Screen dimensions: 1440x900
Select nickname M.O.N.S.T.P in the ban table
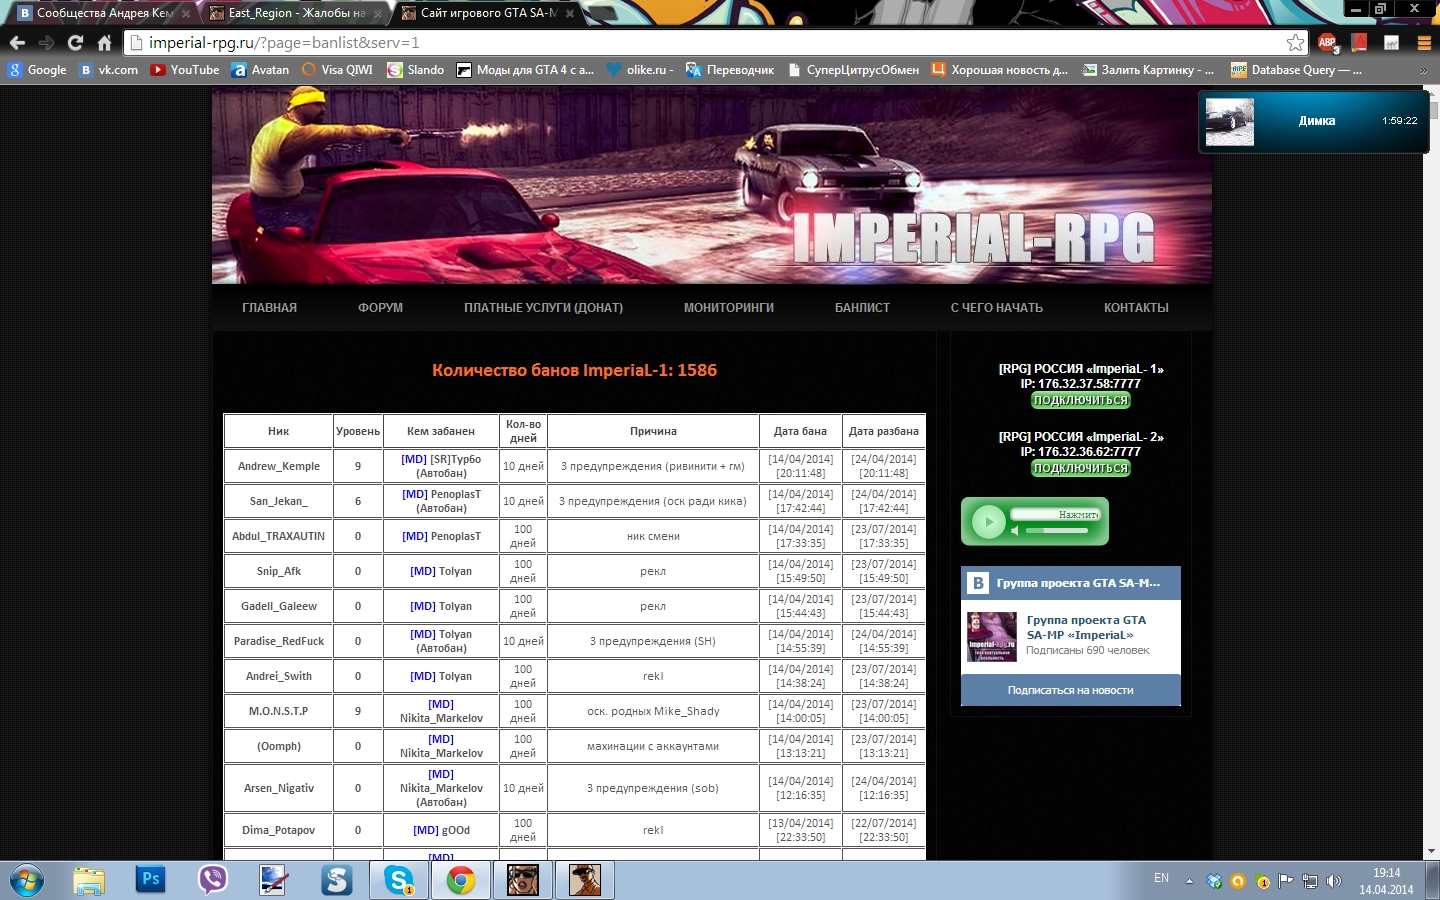coord(279,711)
